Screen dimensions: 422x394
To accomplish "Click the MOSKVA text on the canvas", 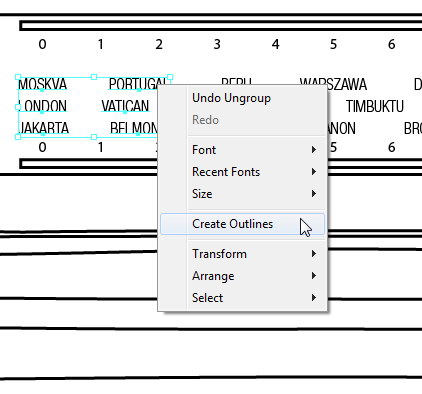I will tap(42, 84).
